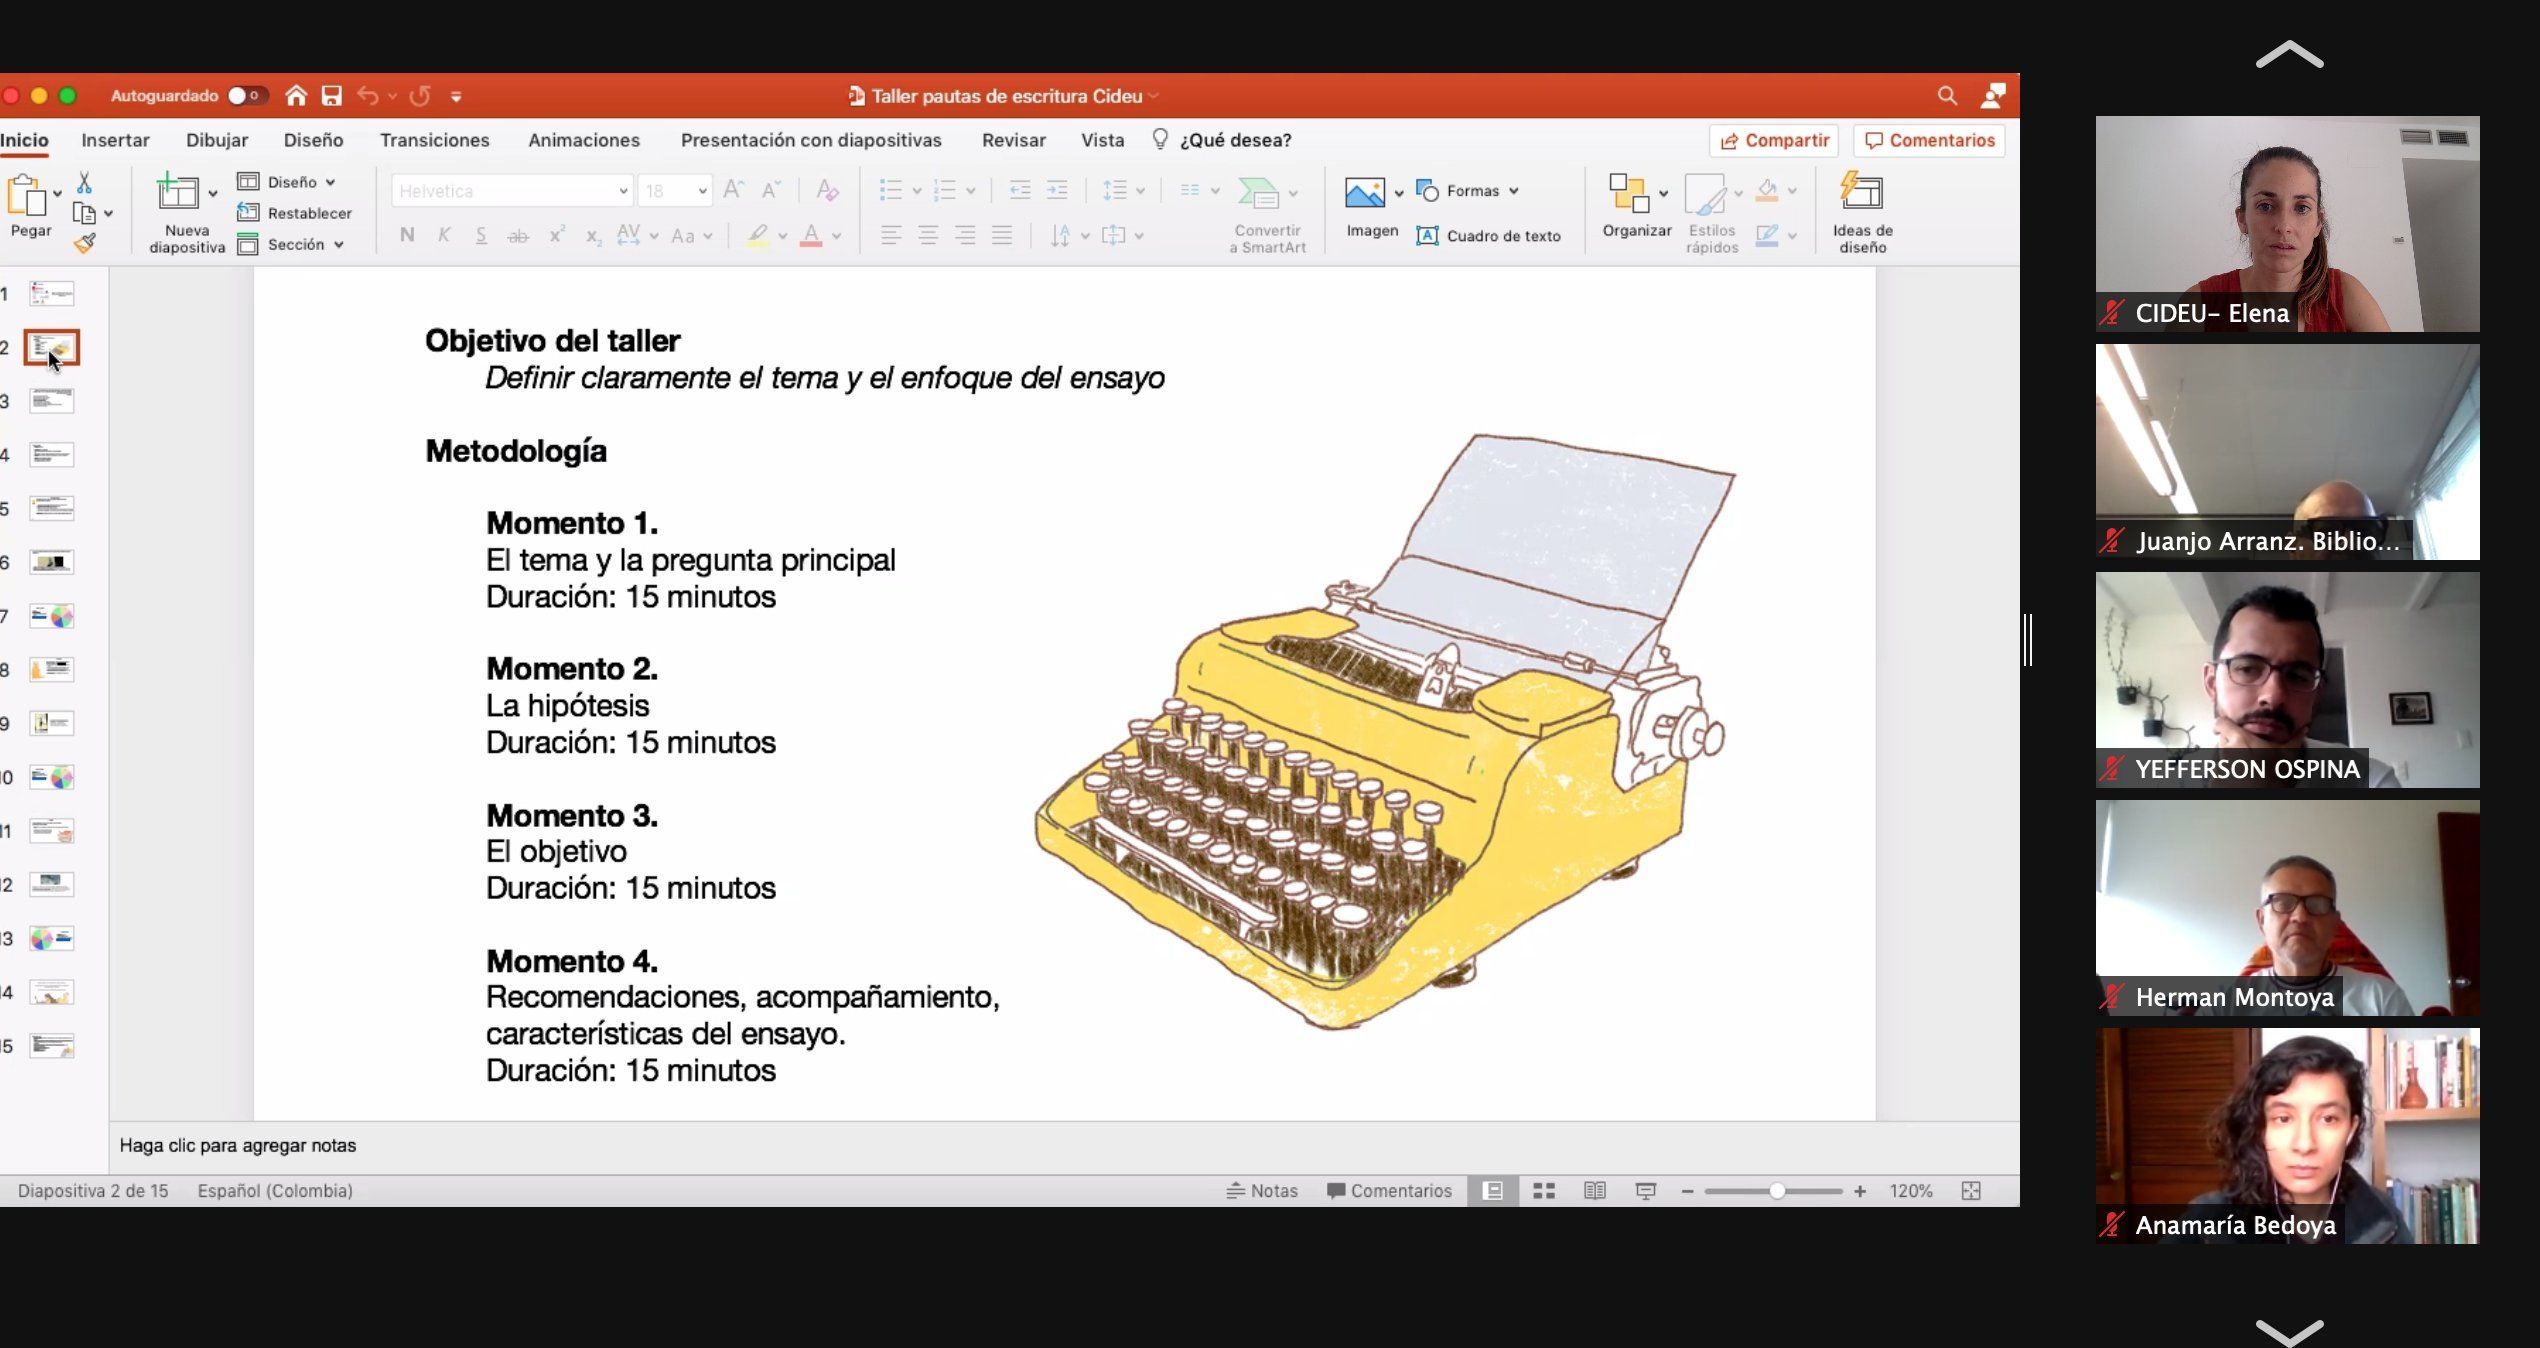
Task: Click the search magnifier icon
Action: pyautogui.click(x=1946, y=96)
